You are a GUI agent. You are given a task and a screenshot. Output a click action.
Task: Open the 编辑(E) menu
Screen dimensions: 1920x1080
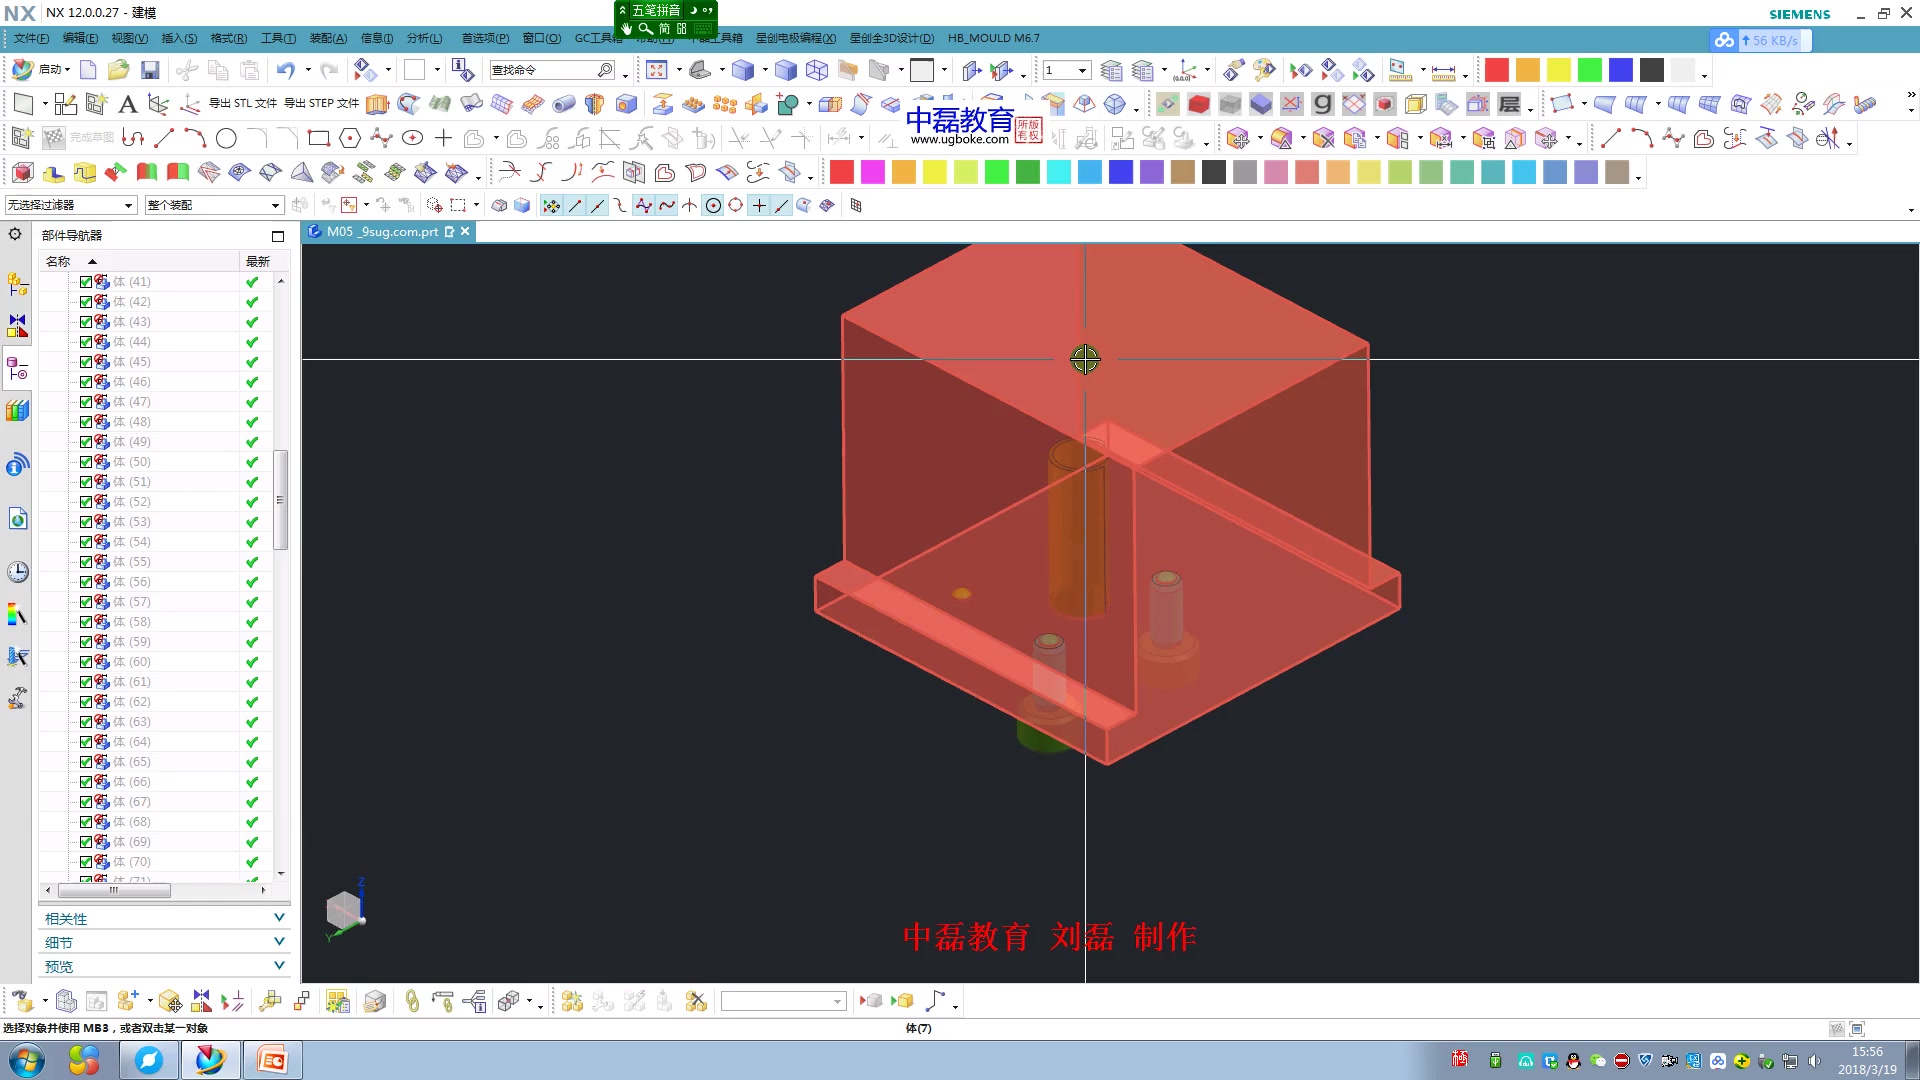point(80,38)
